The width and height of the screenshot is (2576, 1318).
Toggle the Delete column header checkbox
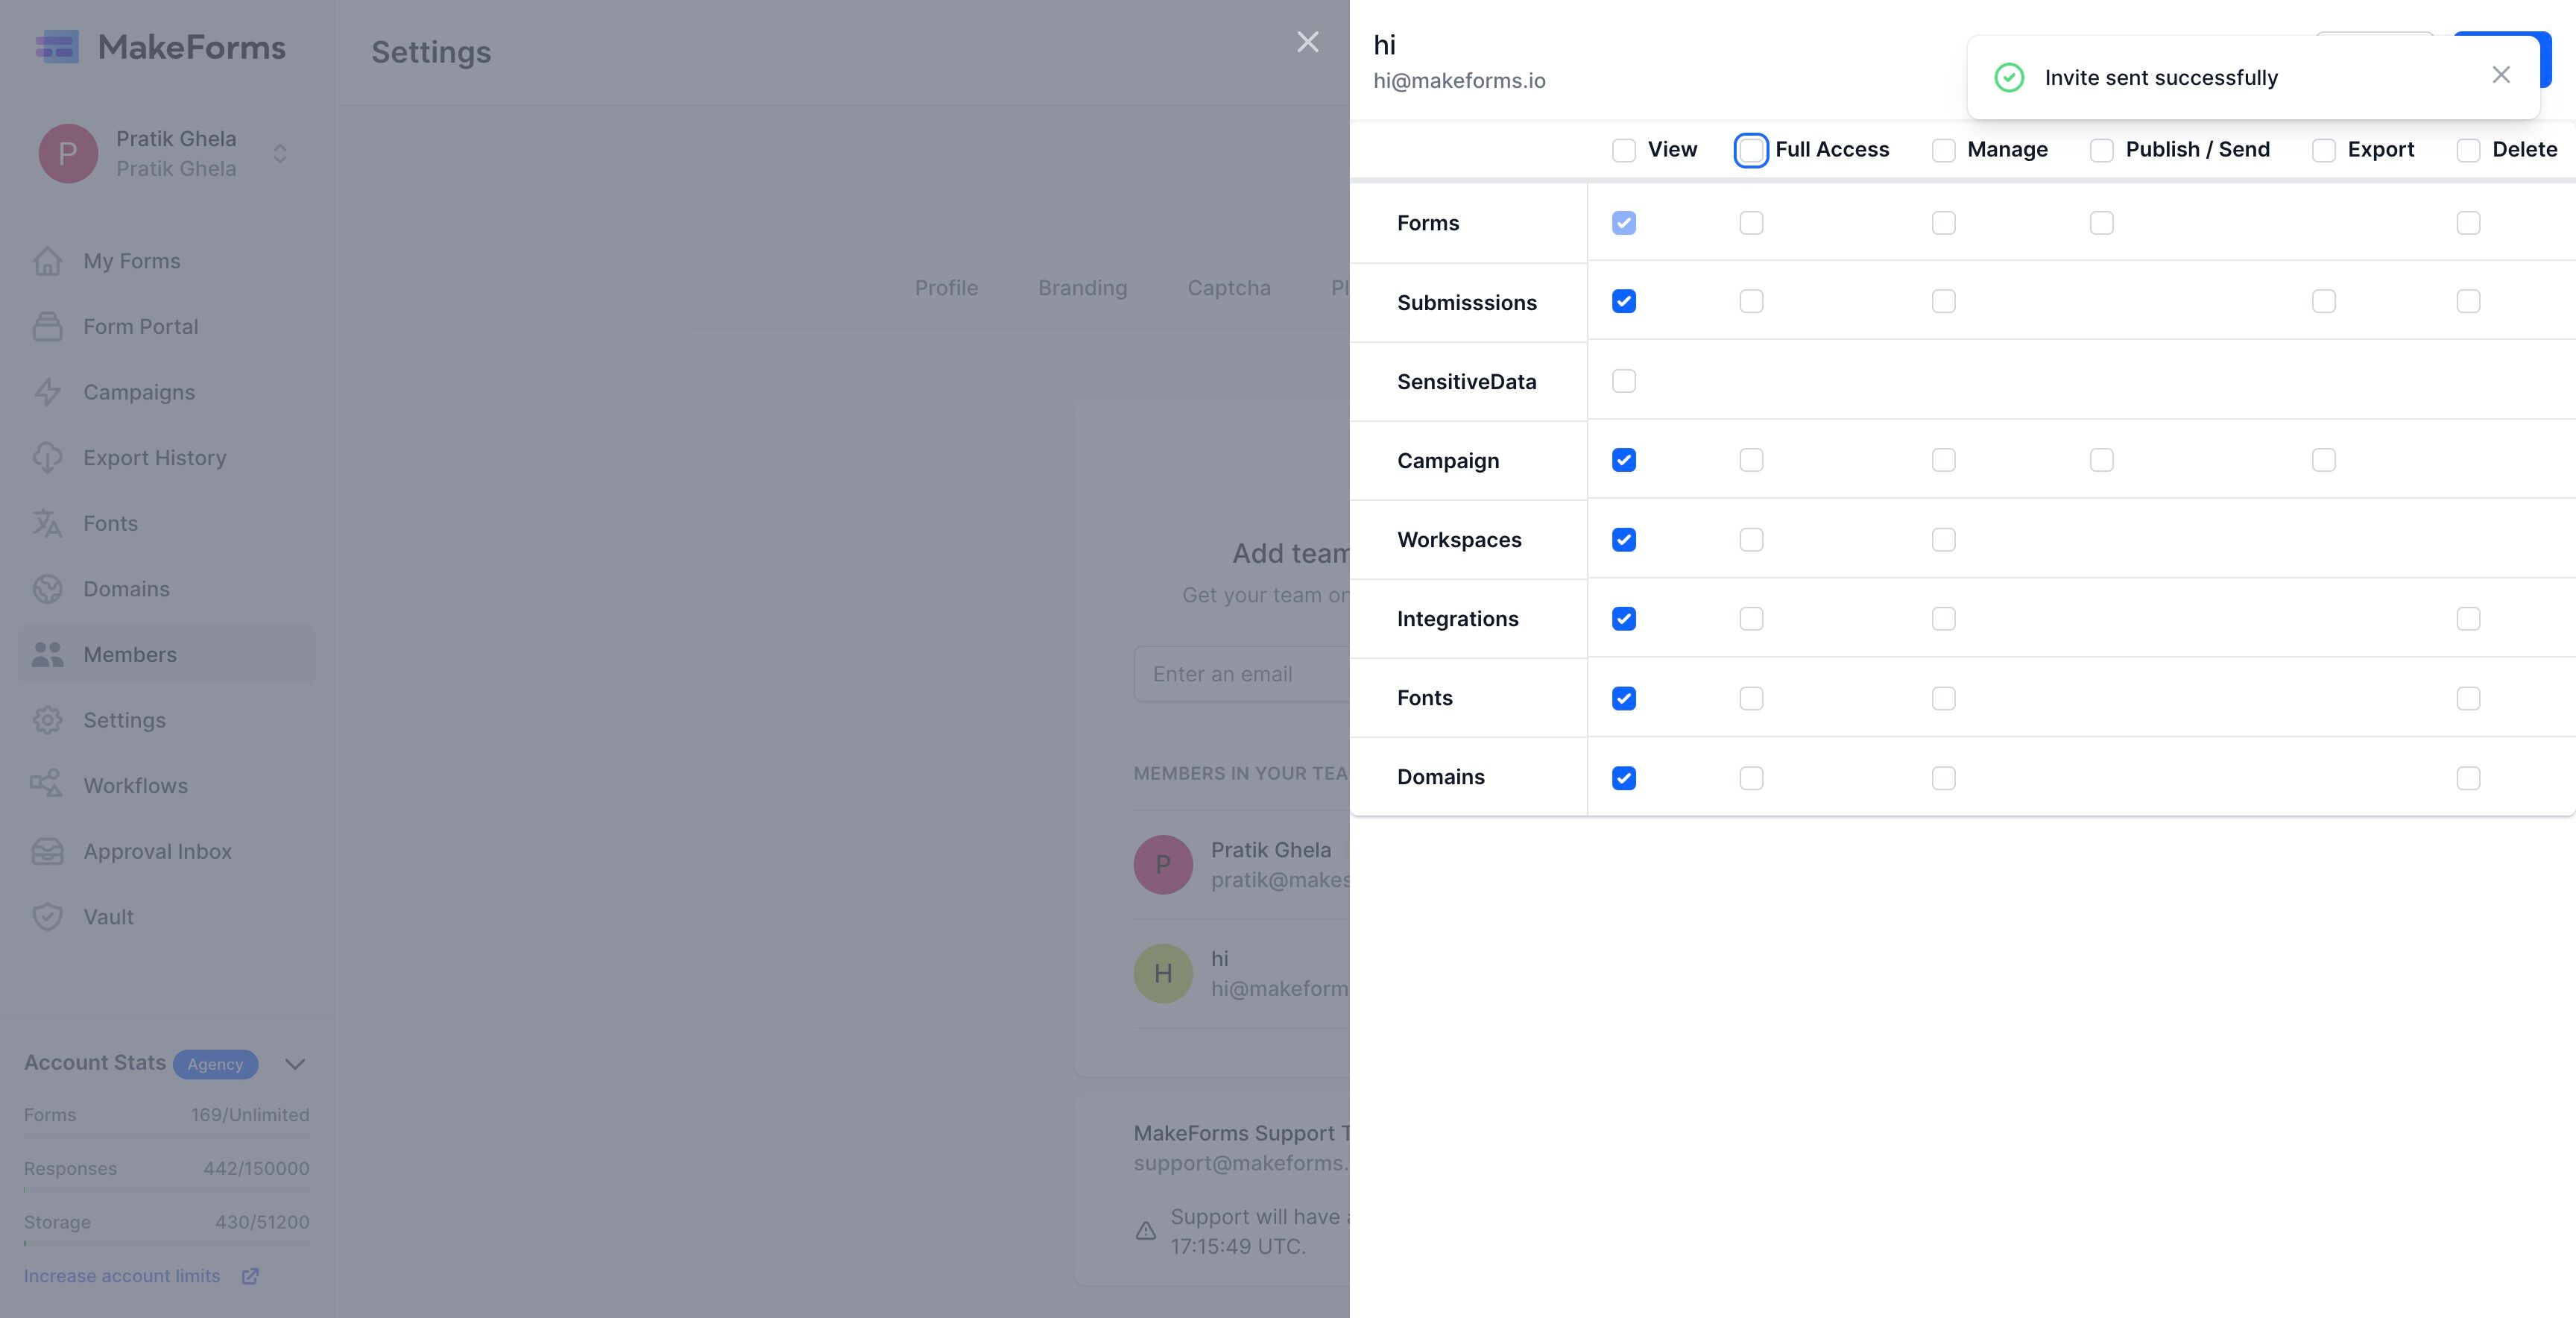click(x=2468, y=150)
